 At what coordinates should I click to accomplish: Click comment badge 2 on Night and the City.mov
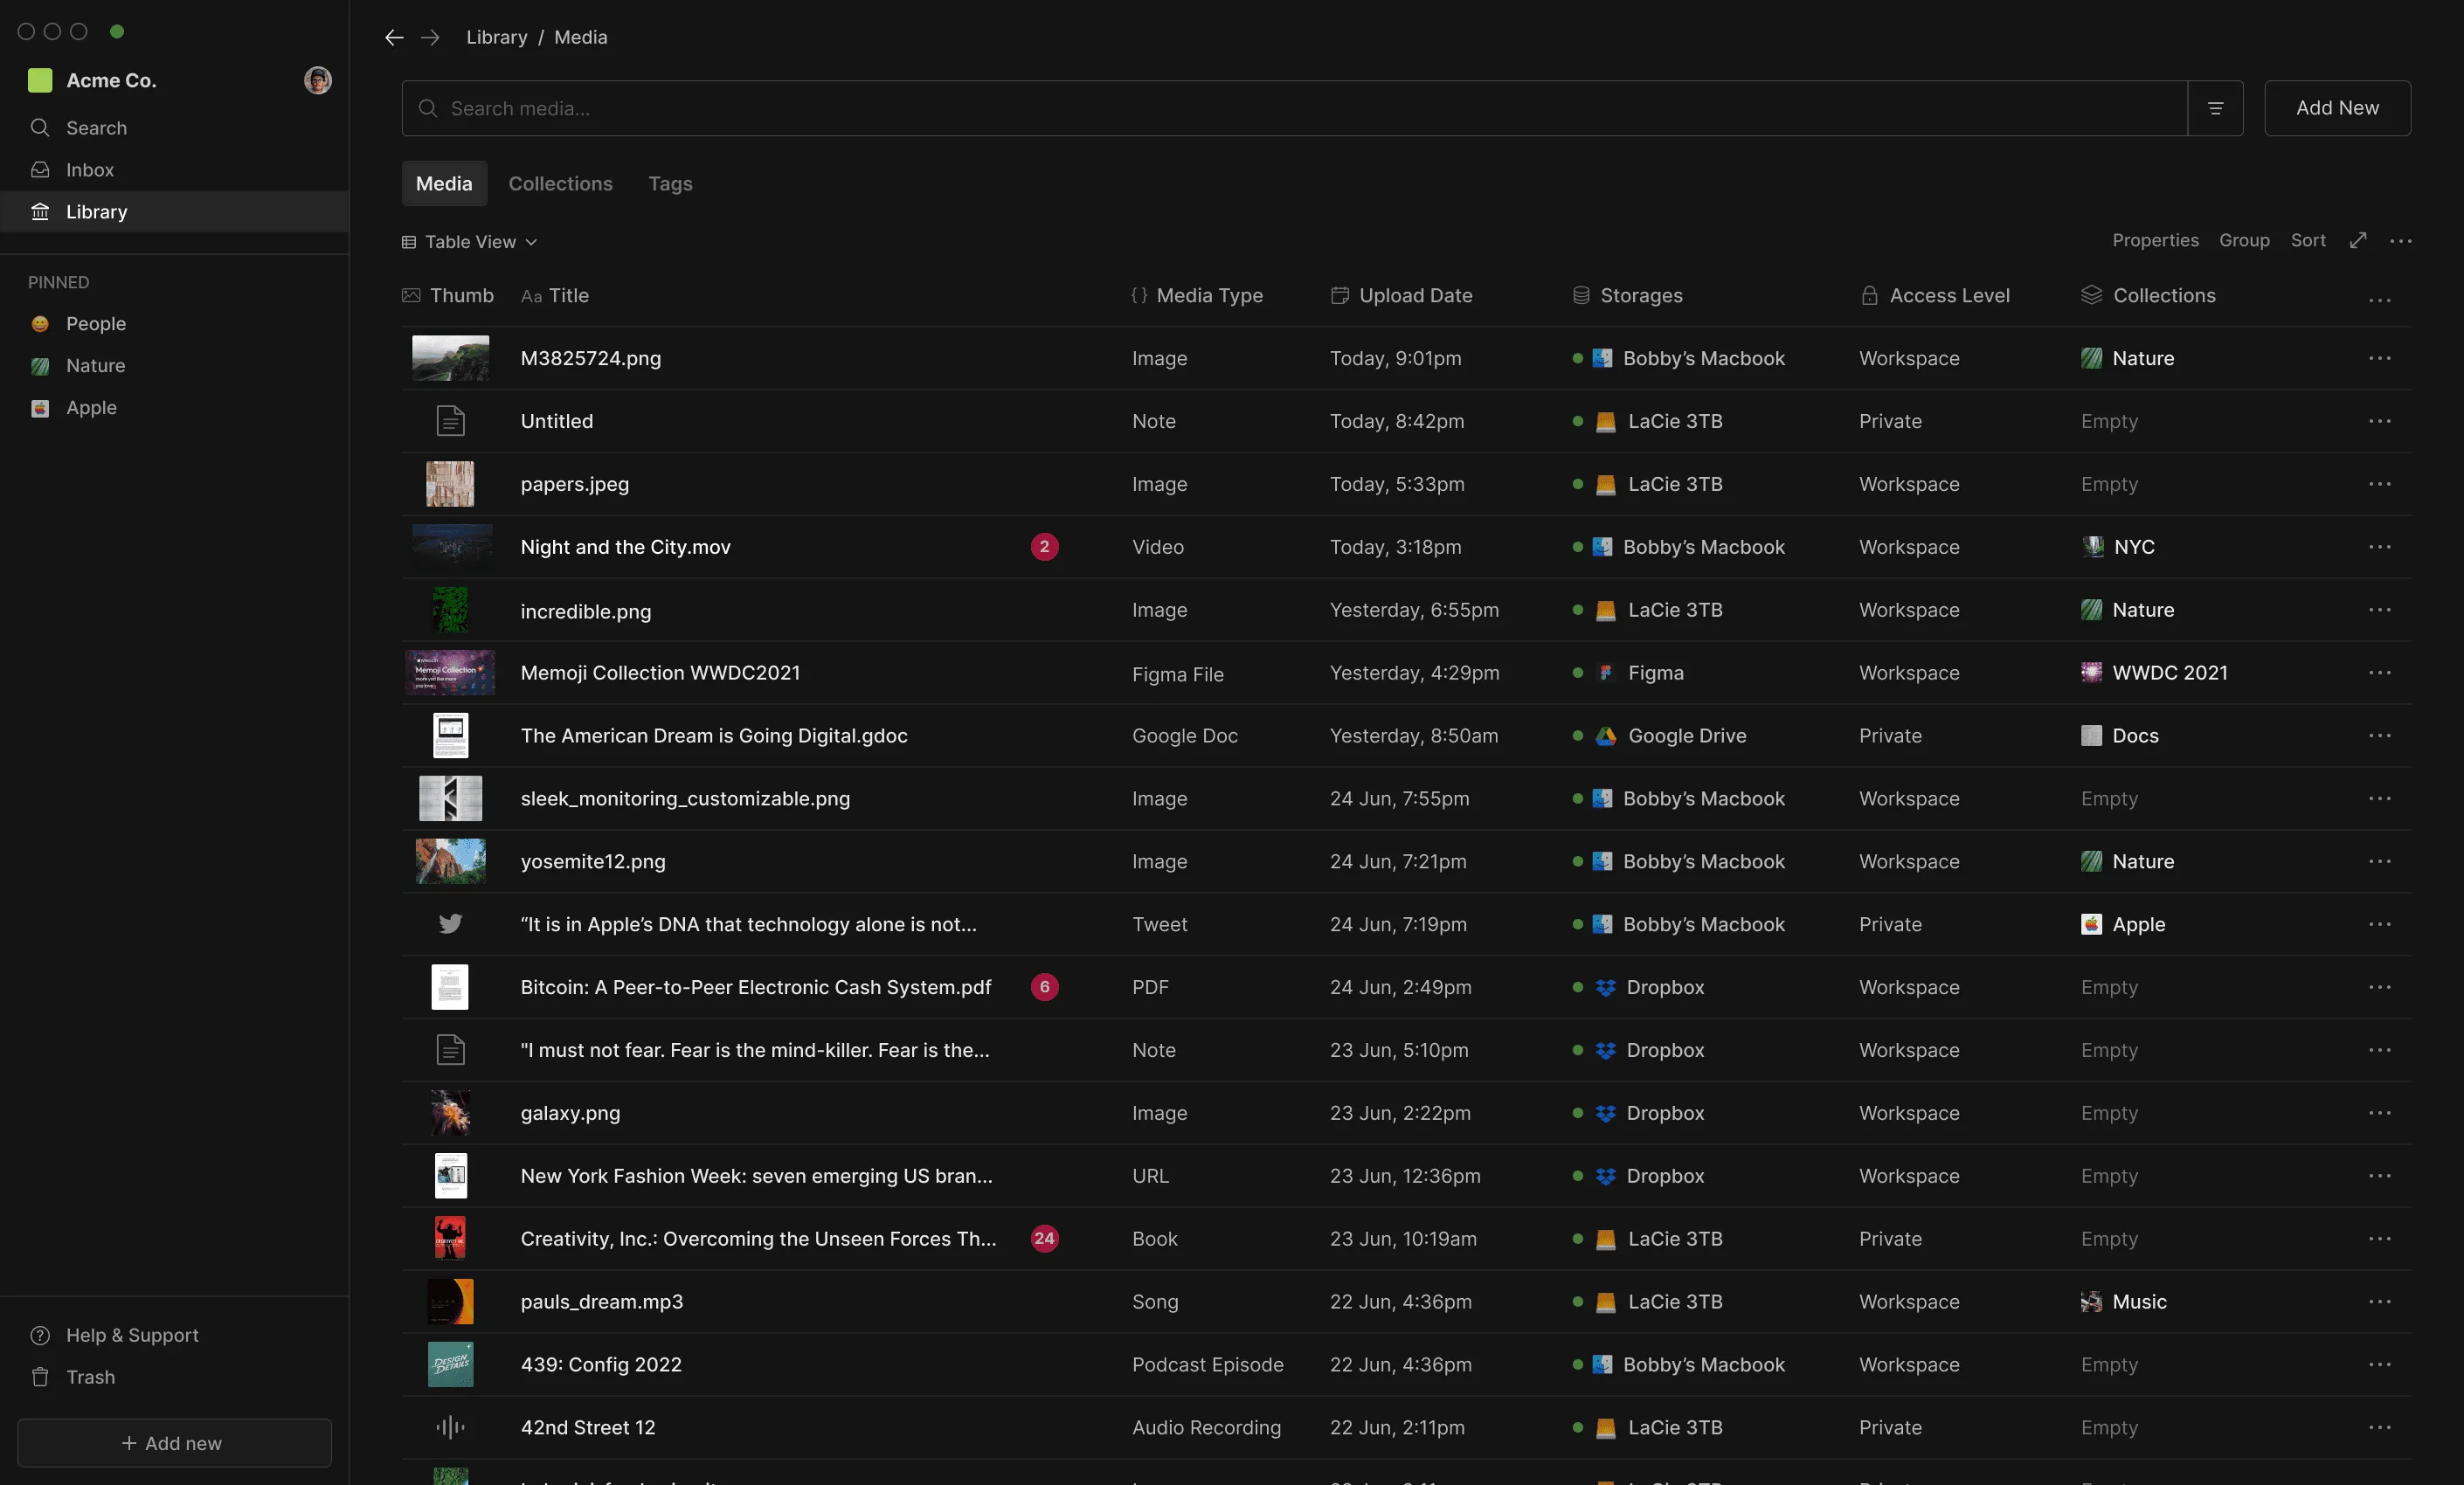click(1044, 547)
